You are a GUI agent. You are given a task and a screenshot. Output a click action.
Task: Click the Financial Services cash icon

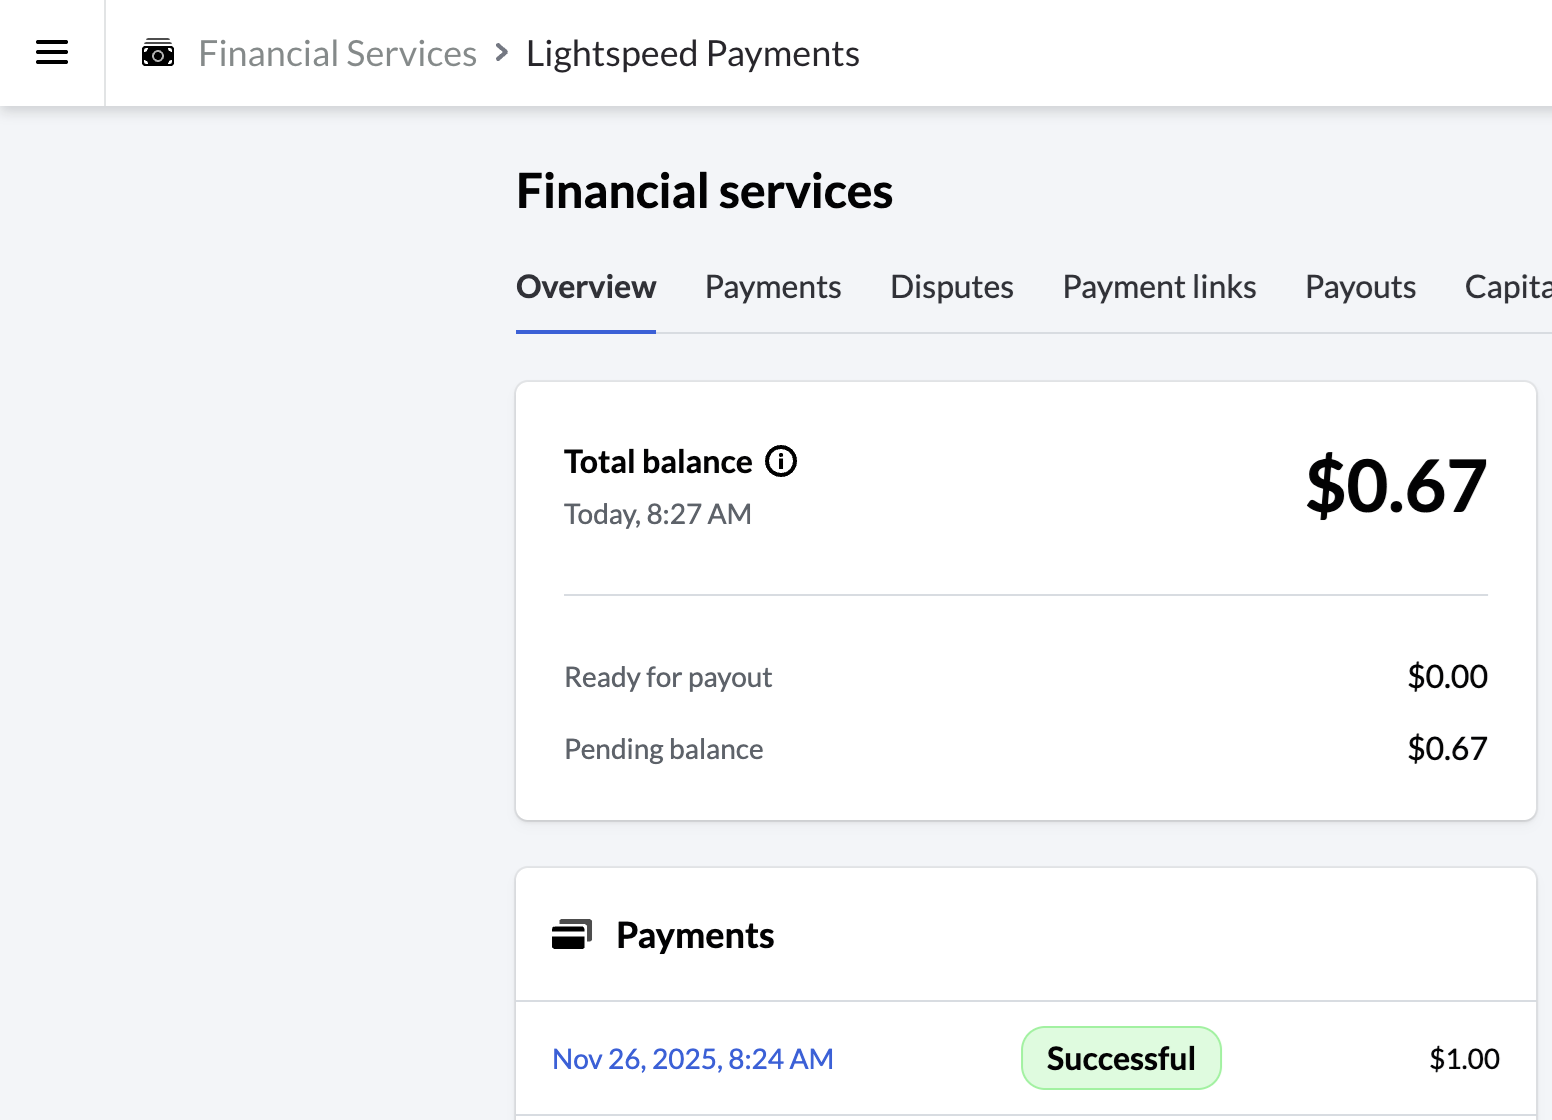click(158, 53)
